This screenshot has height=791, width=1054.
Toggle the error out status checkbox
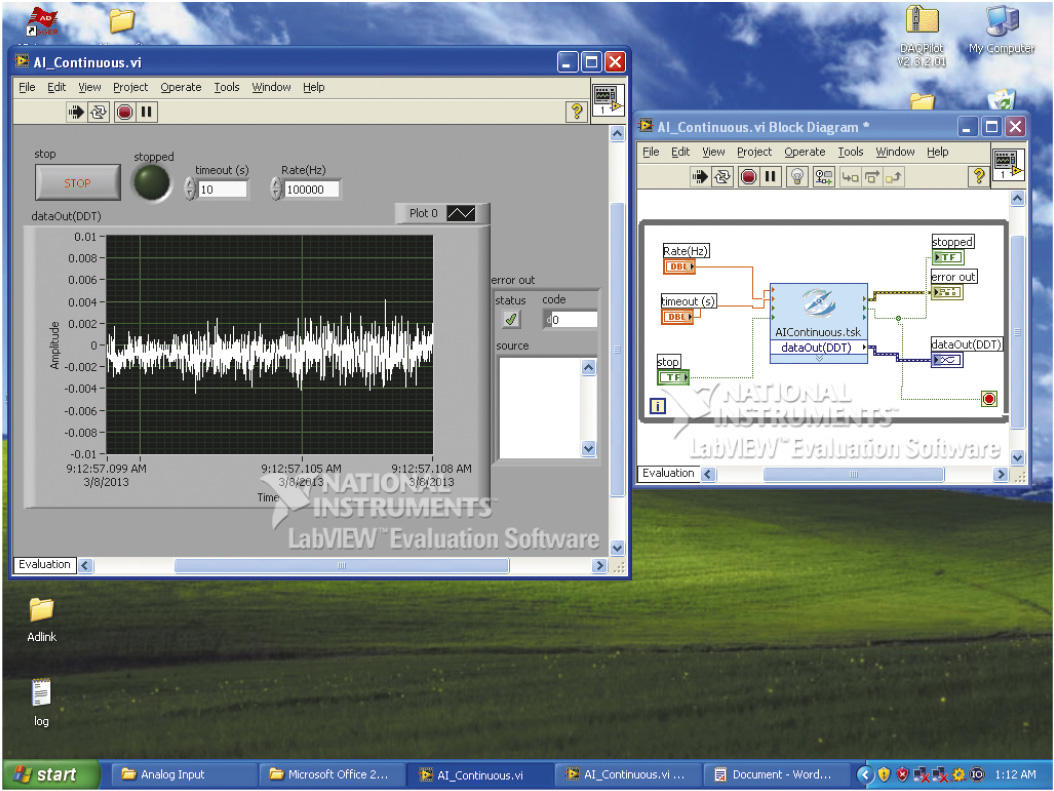pyautogui.click(x=511, y=319)
